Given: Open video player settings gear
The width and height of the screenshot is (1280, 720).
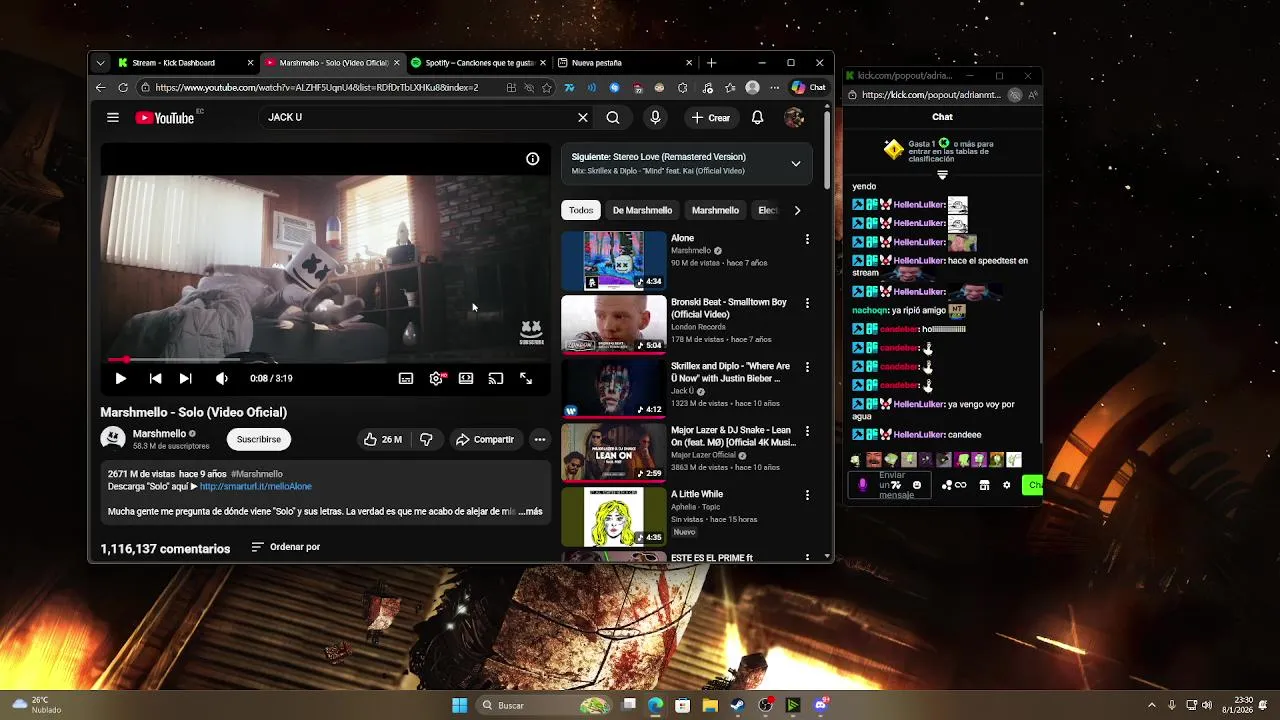Looking at the screenshot, I should [x=436, y=379].
